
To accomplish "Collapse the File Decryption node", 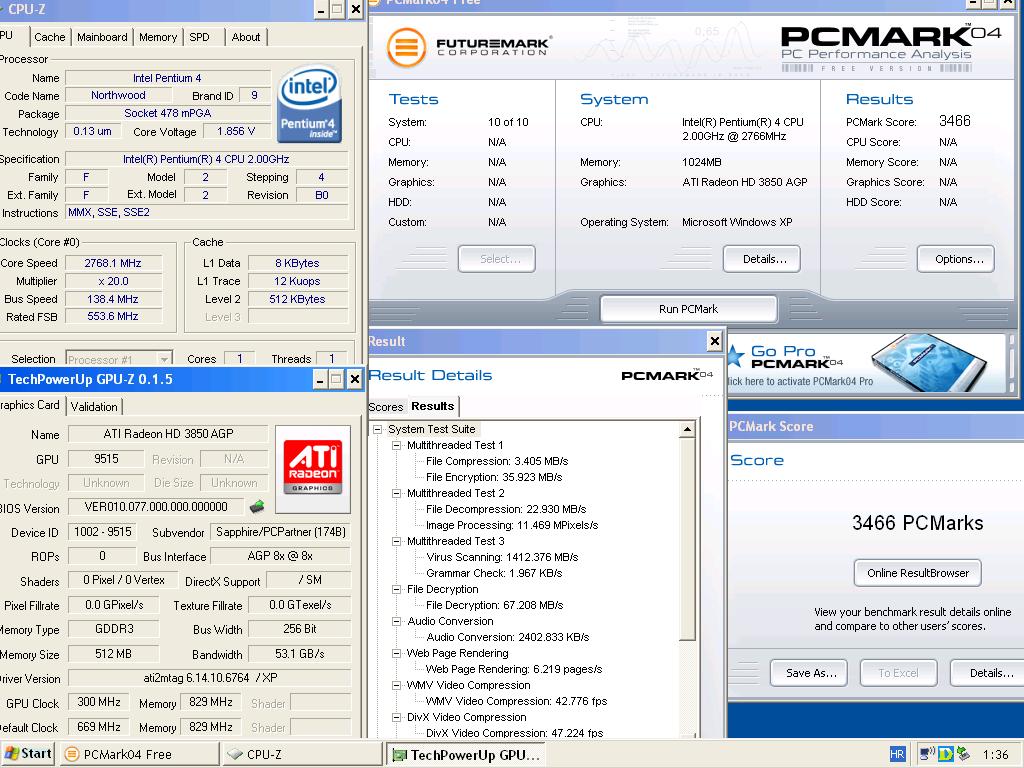I will click(396, 589).
